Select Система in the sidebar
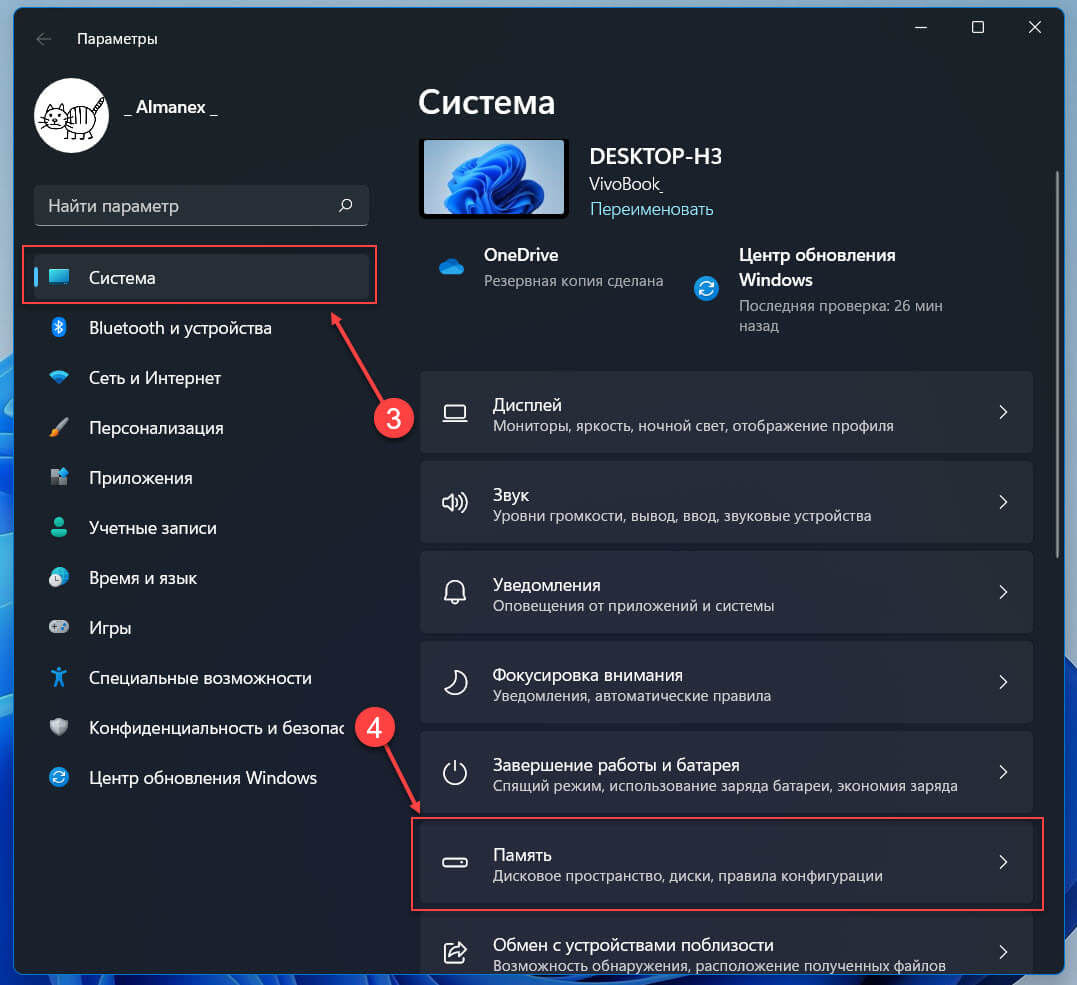Viewport: 1077px width, 985px height. [x=201, y=278]
